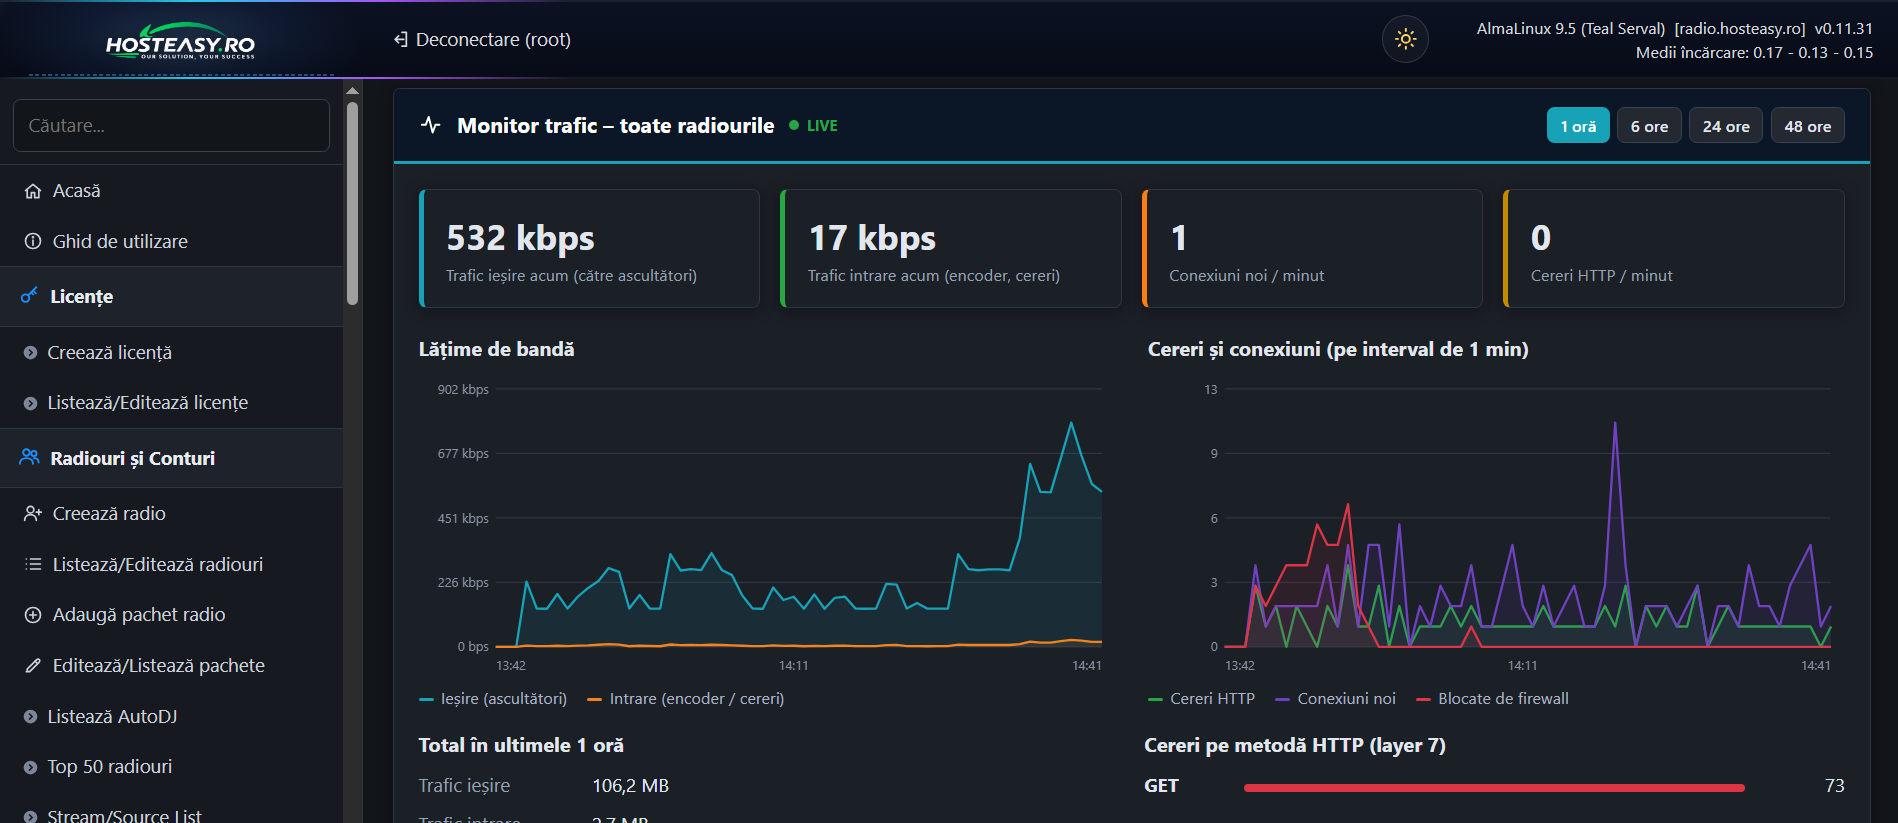Switch to the 48 ore time range
Screen dimensions: 1898x823
[x=1808, y=126]
